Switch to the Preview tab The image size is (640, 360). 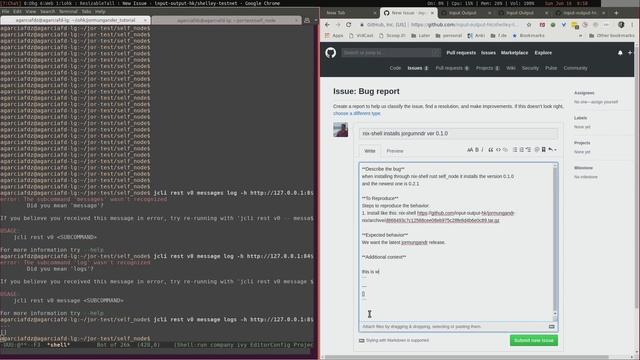coord(395,151)
